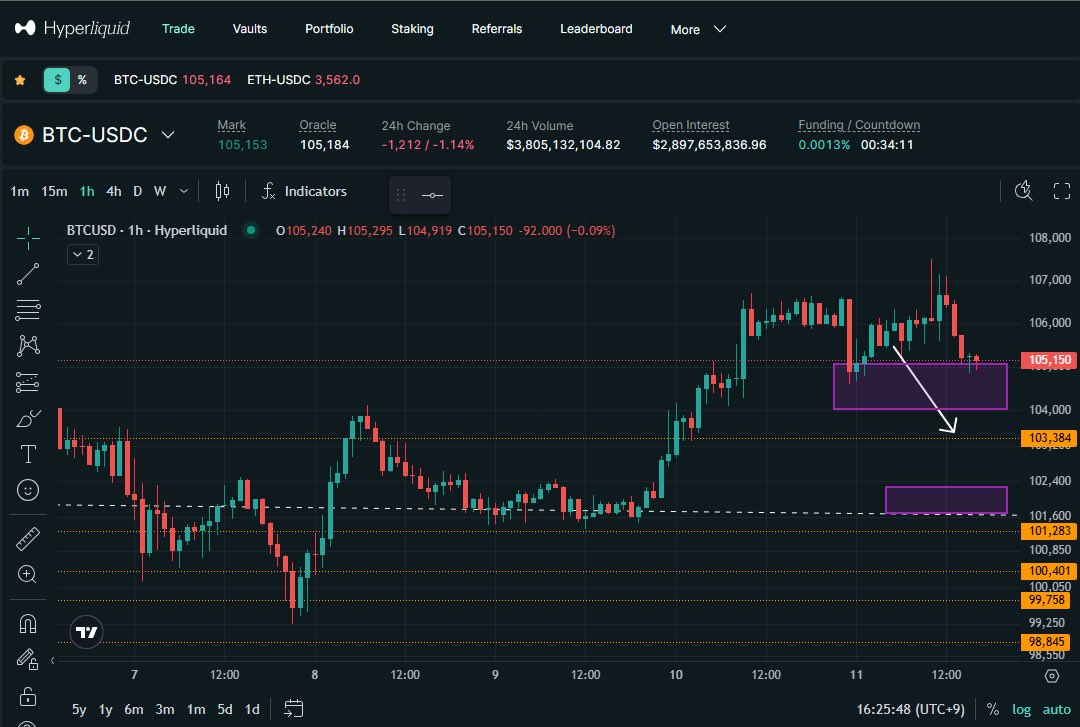The width and height of the screenshot is (1080, 727).
Task: Navigate to Staking
Action: point(413,29)
